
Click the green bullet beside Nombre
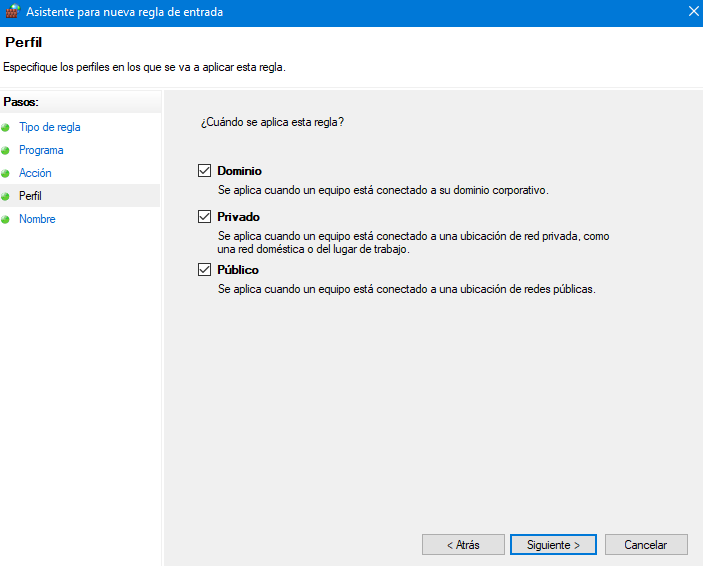pyautogui.click(x=5, y=220)
